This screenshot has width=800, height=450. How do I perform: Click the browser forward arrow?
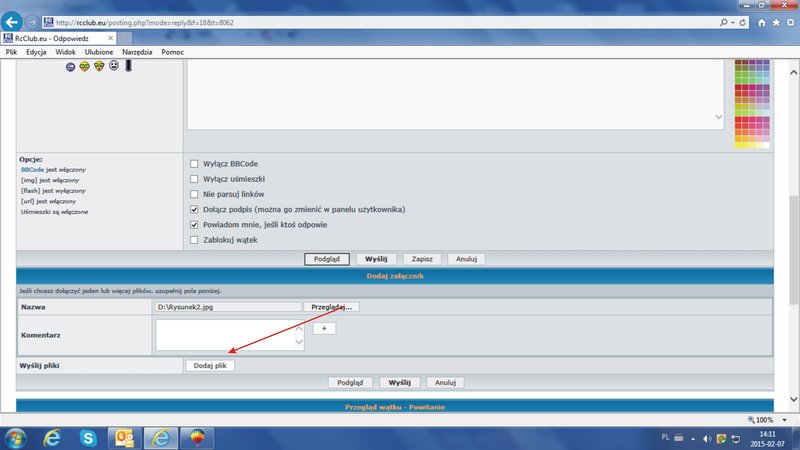32,22
